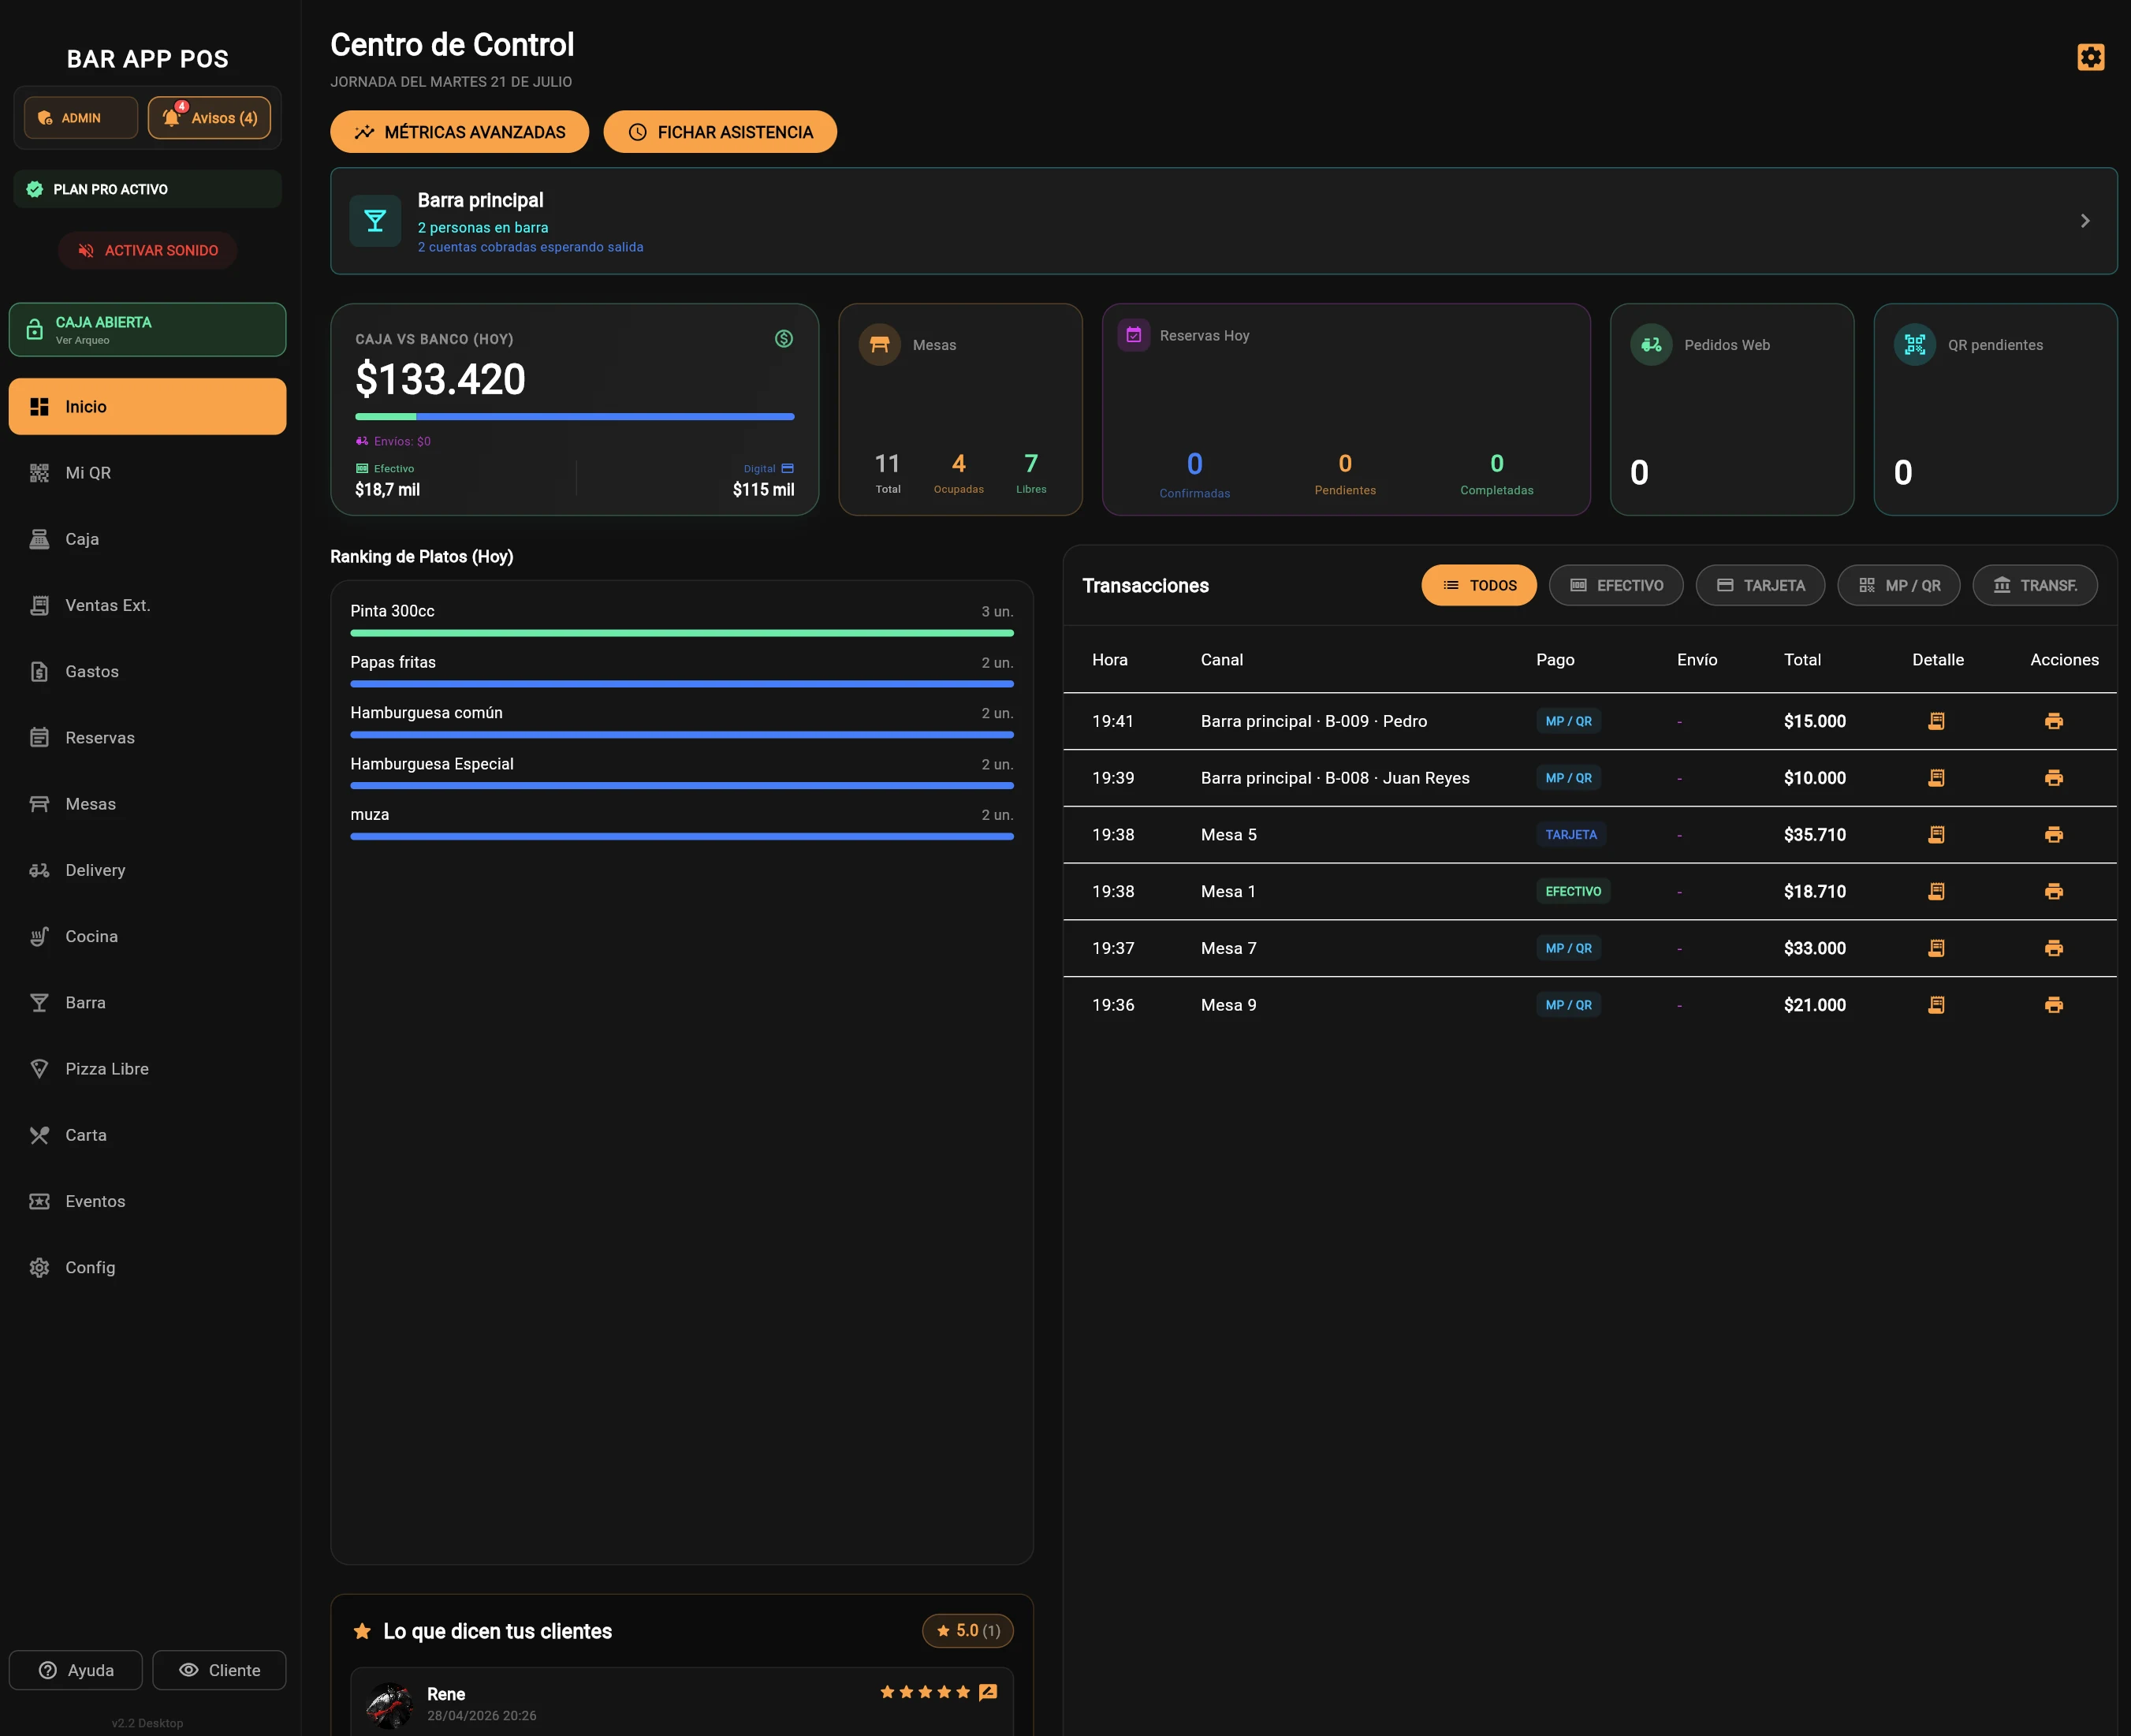Click "$35.710" total for Mesa 5

pos(1815,835)
